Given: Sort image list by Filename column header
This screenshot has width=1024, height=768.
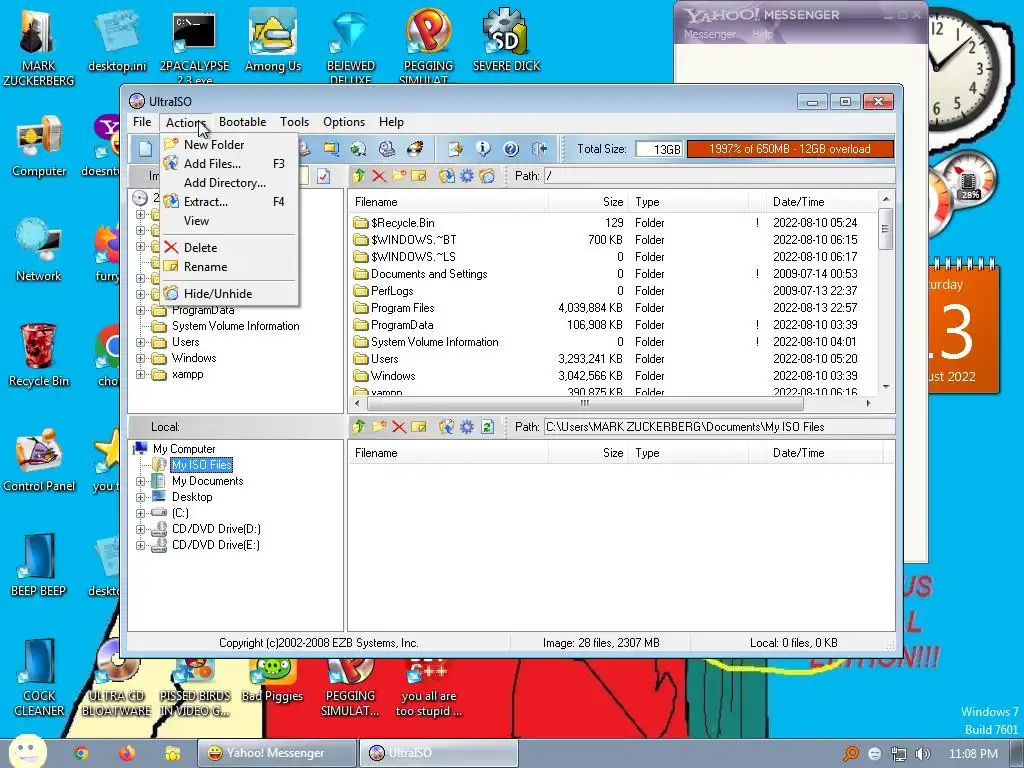Looking at the screenshot, I should (x=448, y=202).
